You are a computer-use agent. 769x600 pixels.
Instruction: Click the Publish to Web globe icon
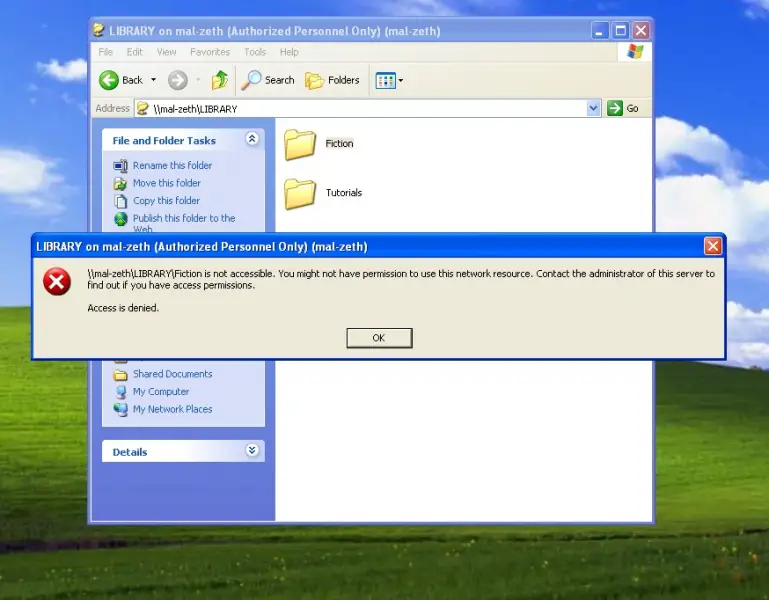click(x=121, y=219)
